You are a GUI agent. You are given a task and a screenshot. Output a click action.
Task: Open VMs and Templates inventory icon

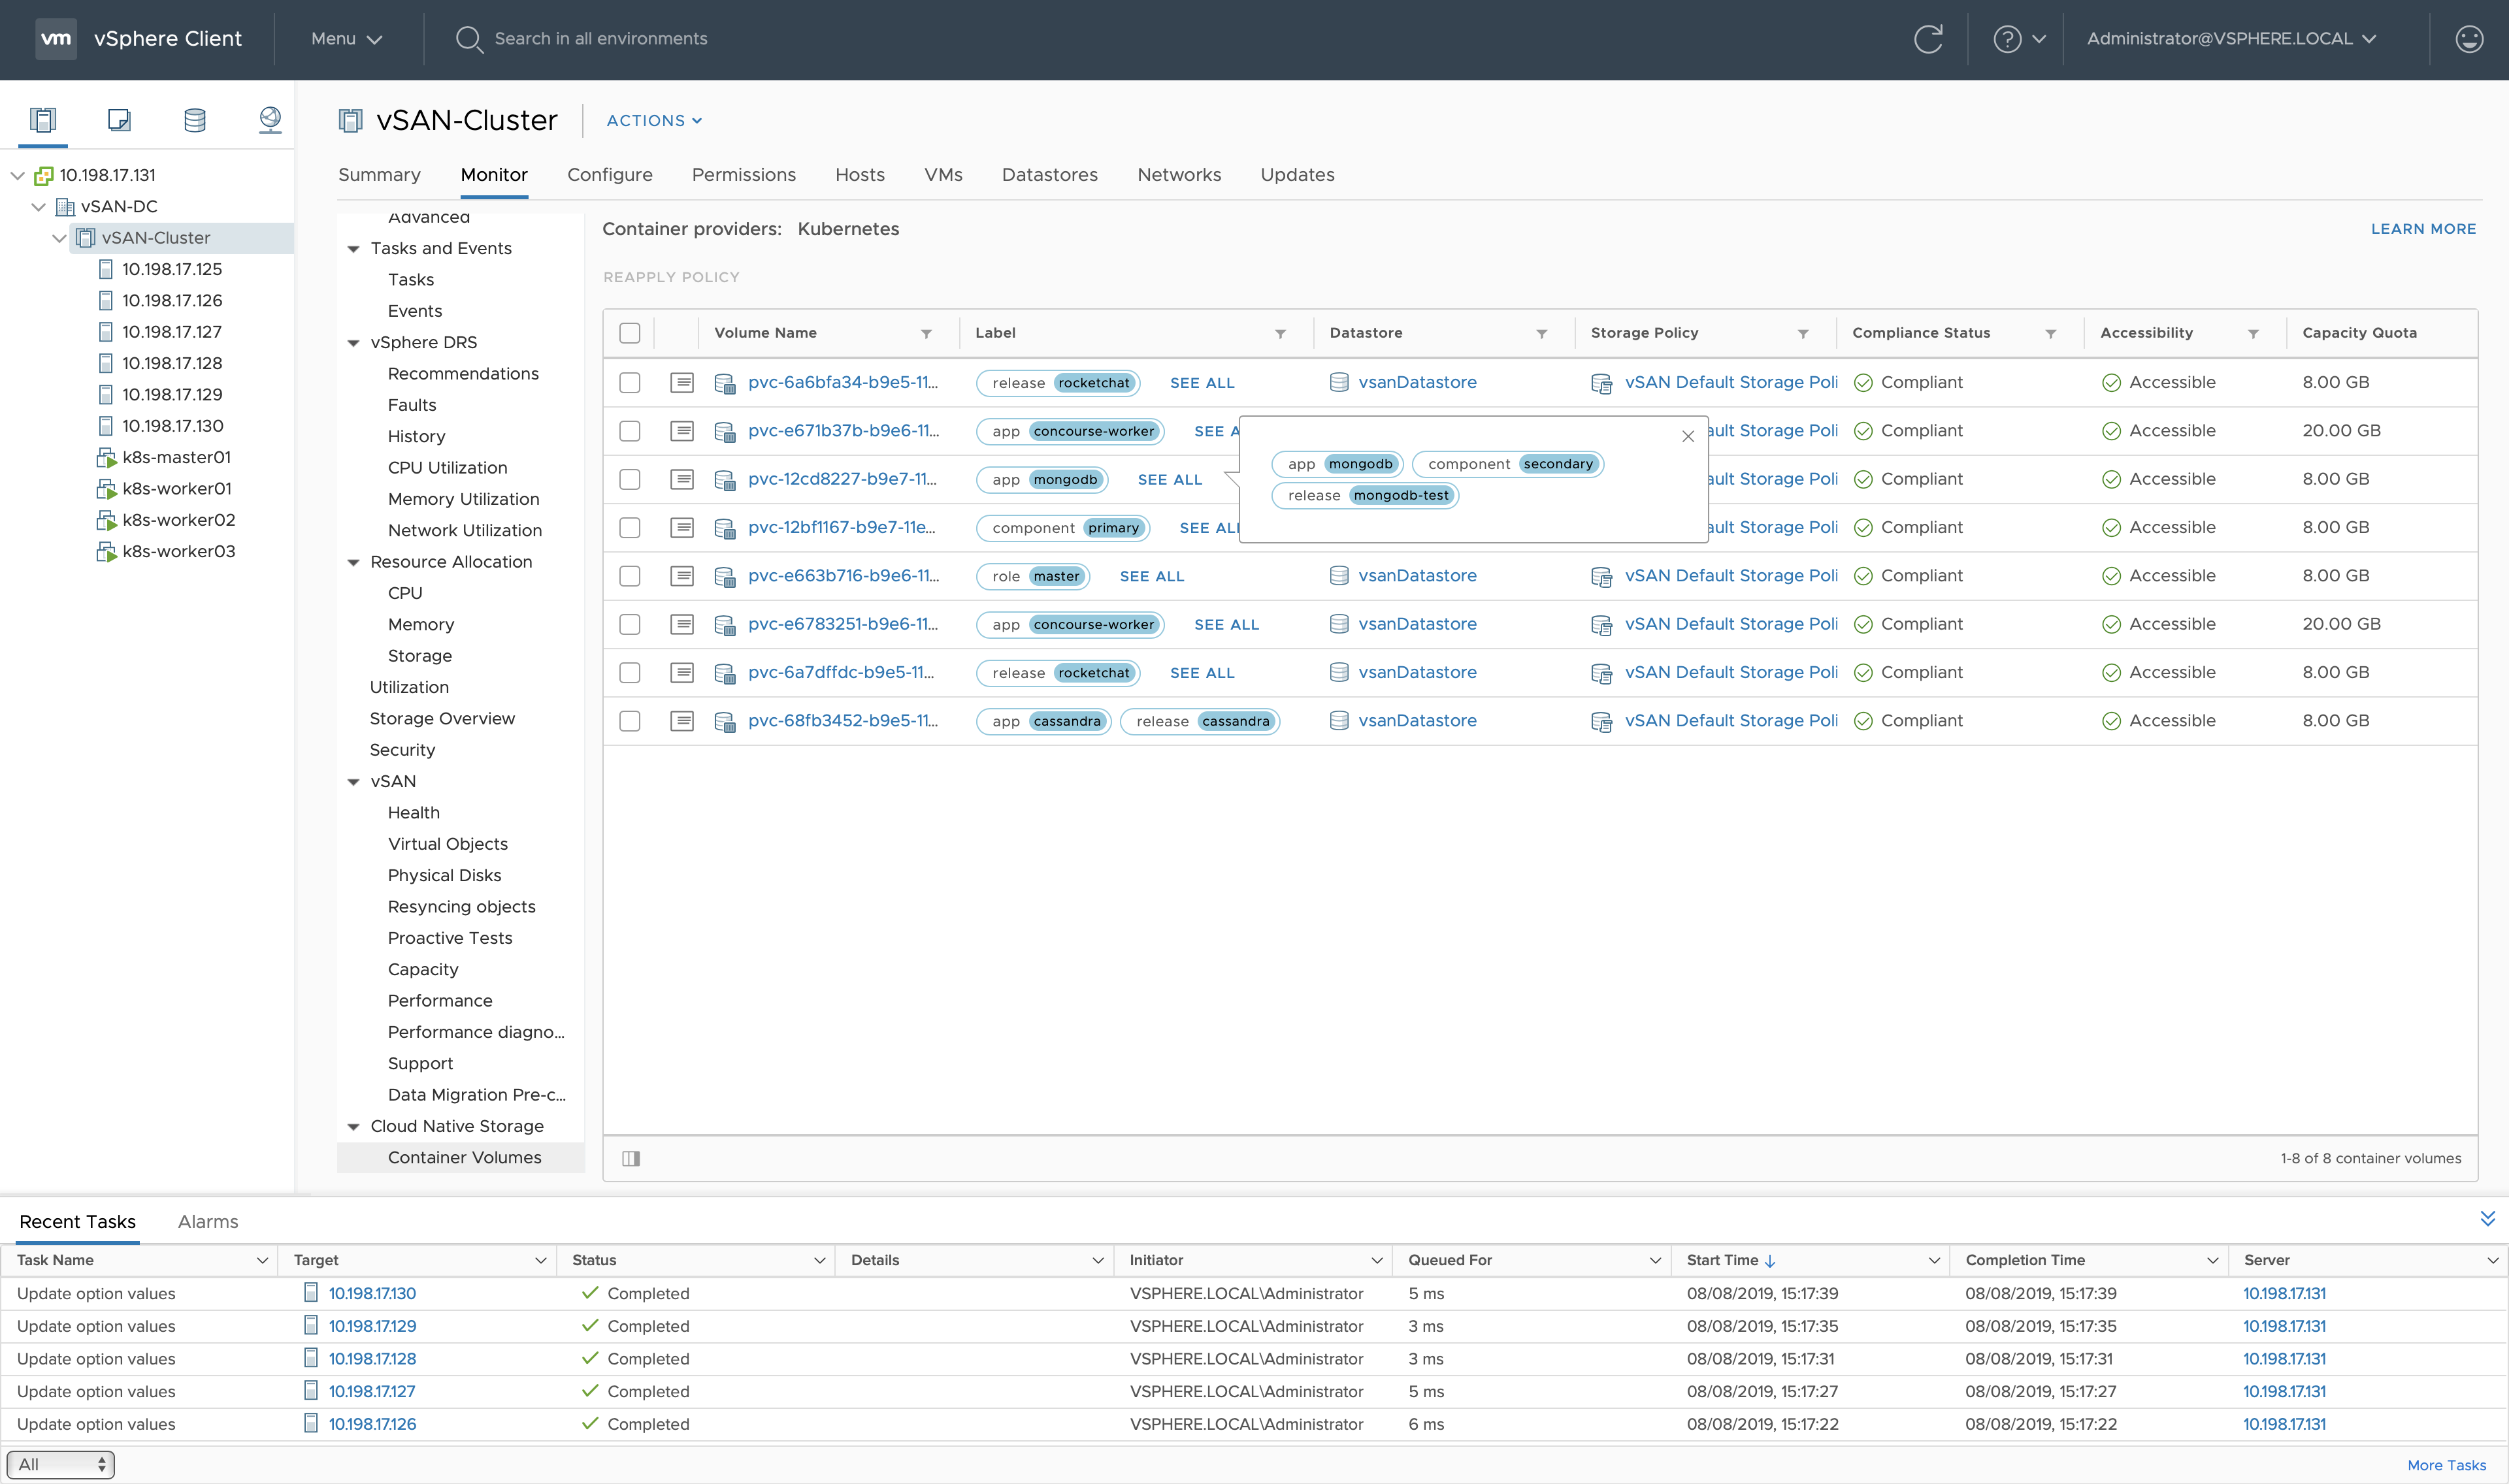pos(118,120)
